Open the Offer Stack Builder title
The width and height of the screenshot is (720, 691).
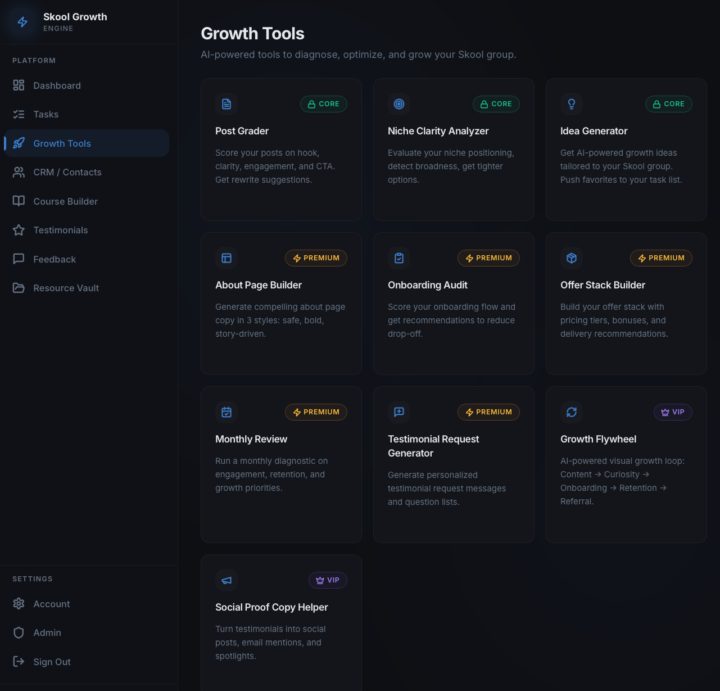coord(602,285)
